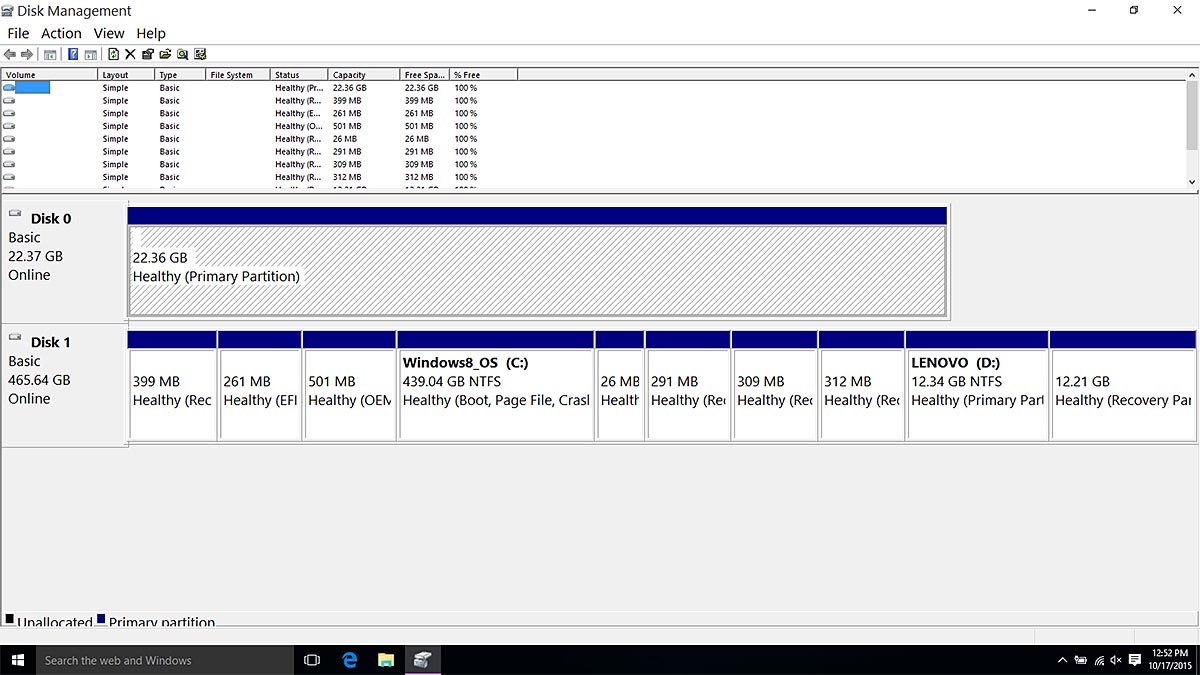
Task: Click the 'Healthy (E...' status cell in the list
Action: click(298, 114)
